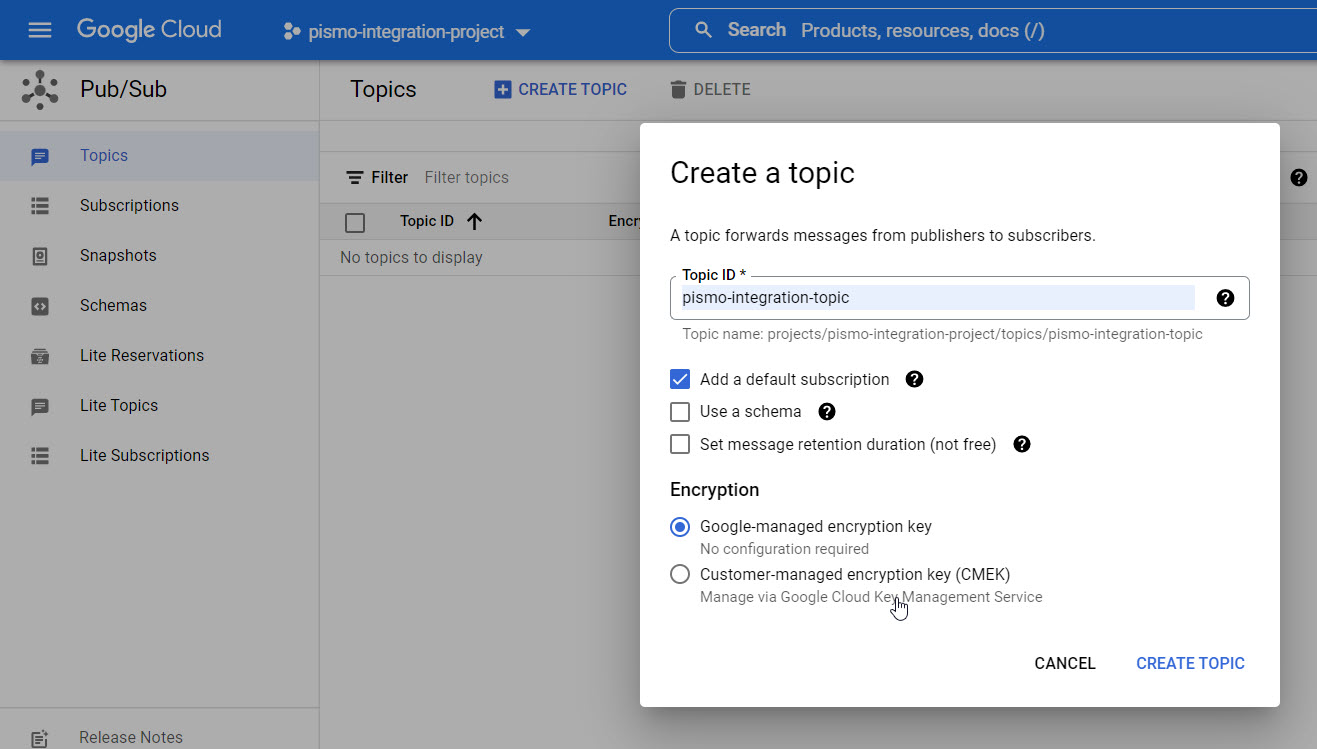
Task: Click help icon beside message retention duration
Action: pos(1022,445)
